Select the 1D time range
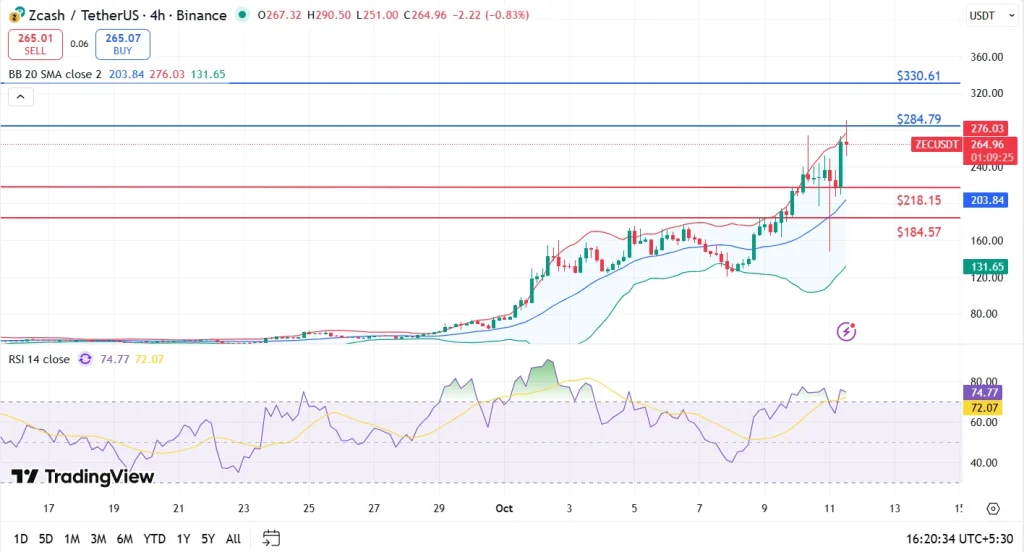This screenshot has height=552, width=1024. click(x=20, y=539)
